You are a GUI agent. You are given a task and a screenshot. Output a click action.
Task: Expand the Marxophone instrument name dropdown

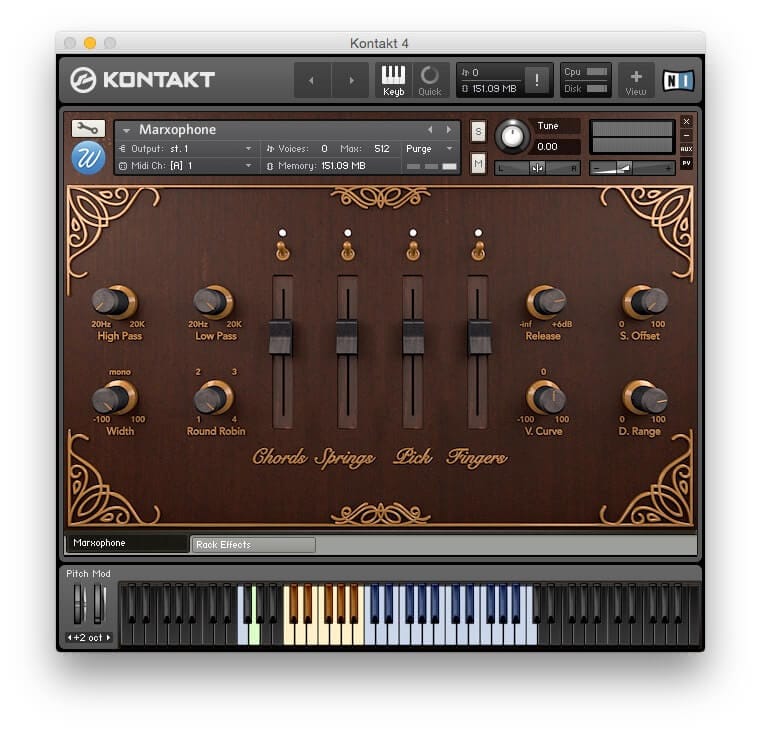(x=126, y=130)
